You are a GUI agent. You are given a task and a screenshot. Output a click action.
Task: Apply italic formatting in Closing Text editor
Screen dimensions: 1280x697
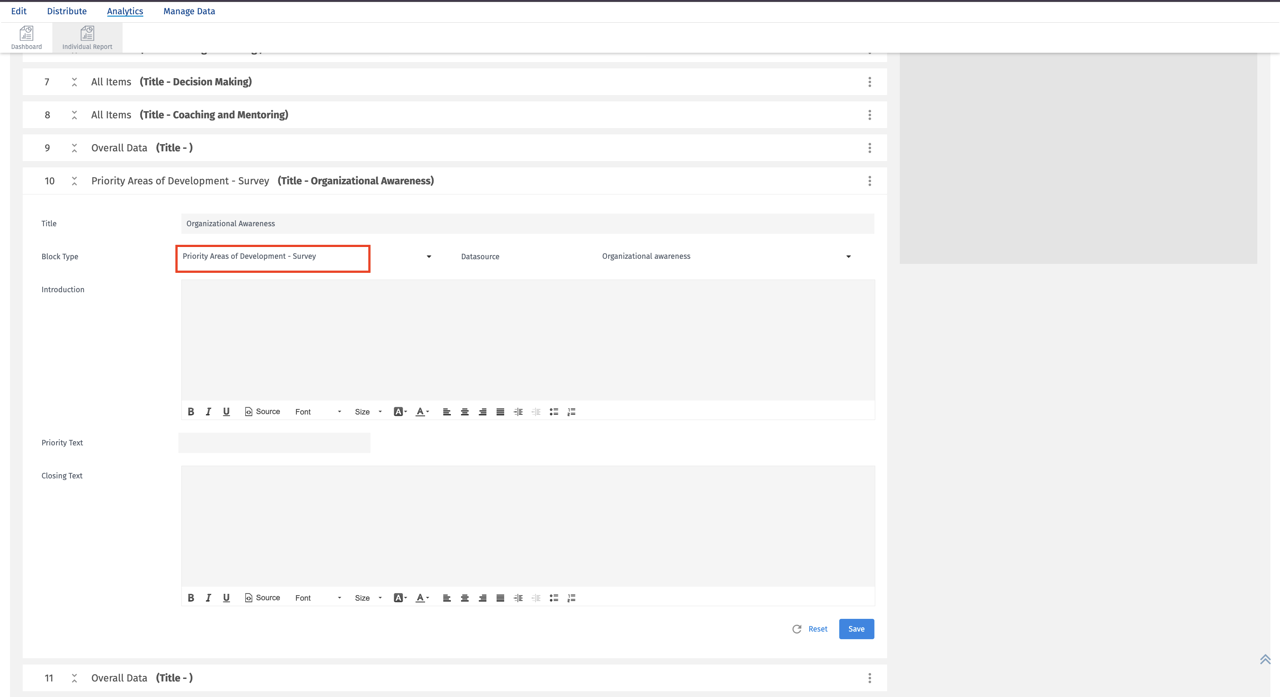pos(208,597)
